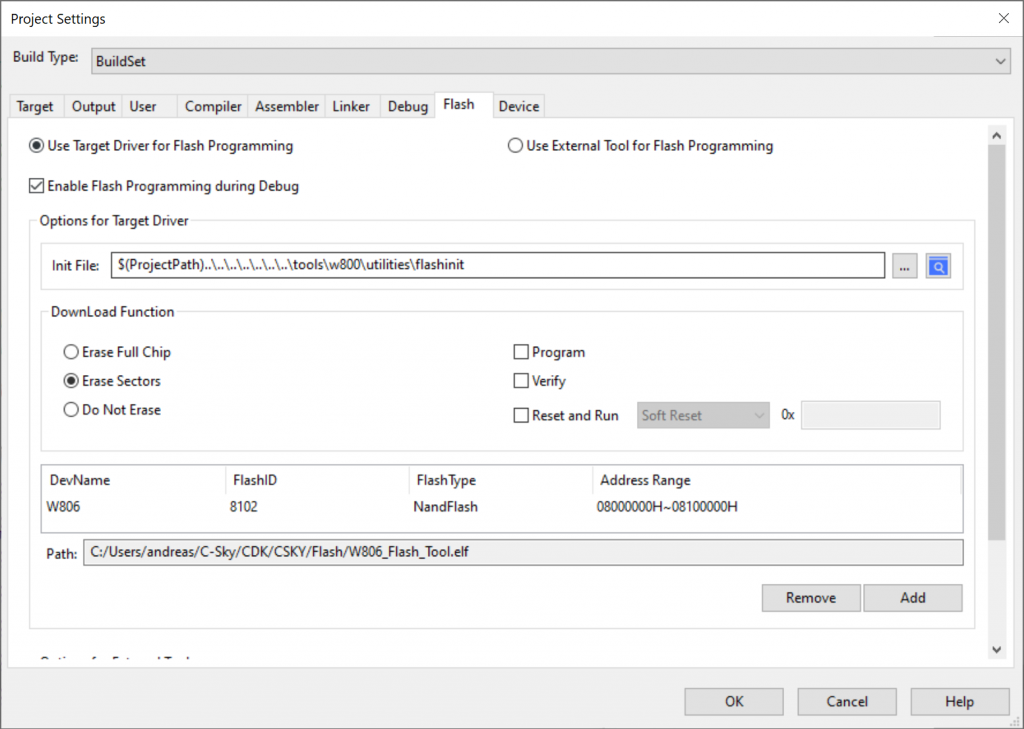The height and width of the screenshot is (729, 1024).
Task: Select the W806 device row
Action: [502, 507]
